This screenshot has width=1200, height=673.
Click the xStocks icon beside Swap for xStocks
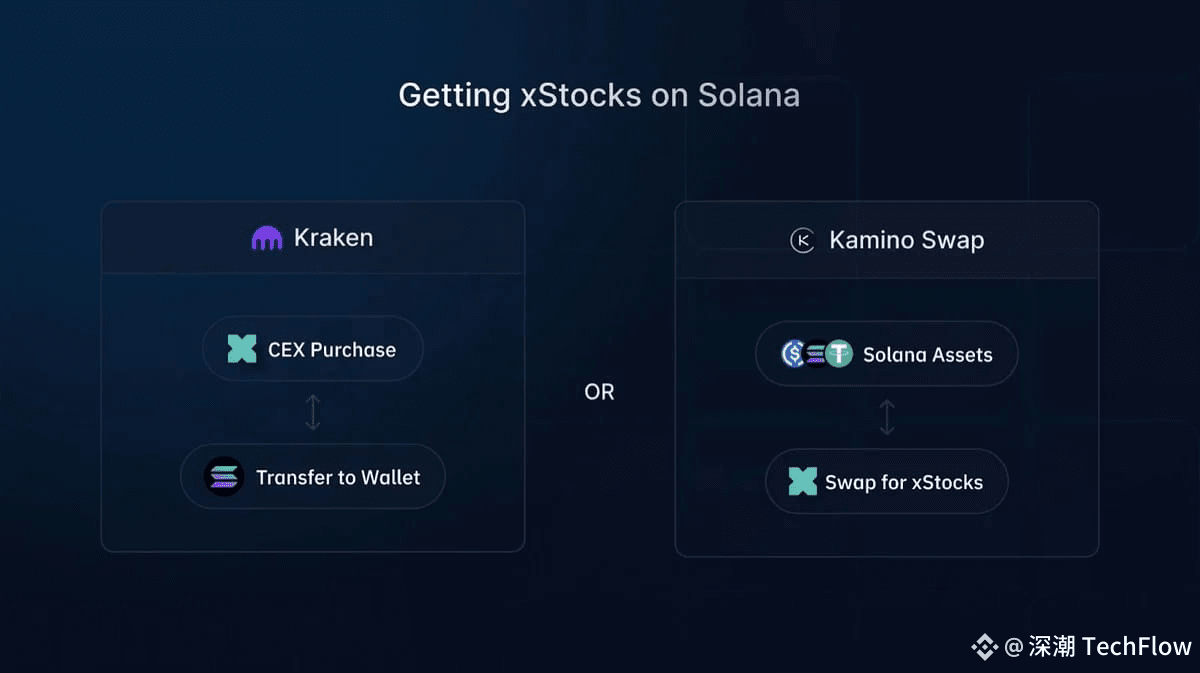(x=803, y=482)
